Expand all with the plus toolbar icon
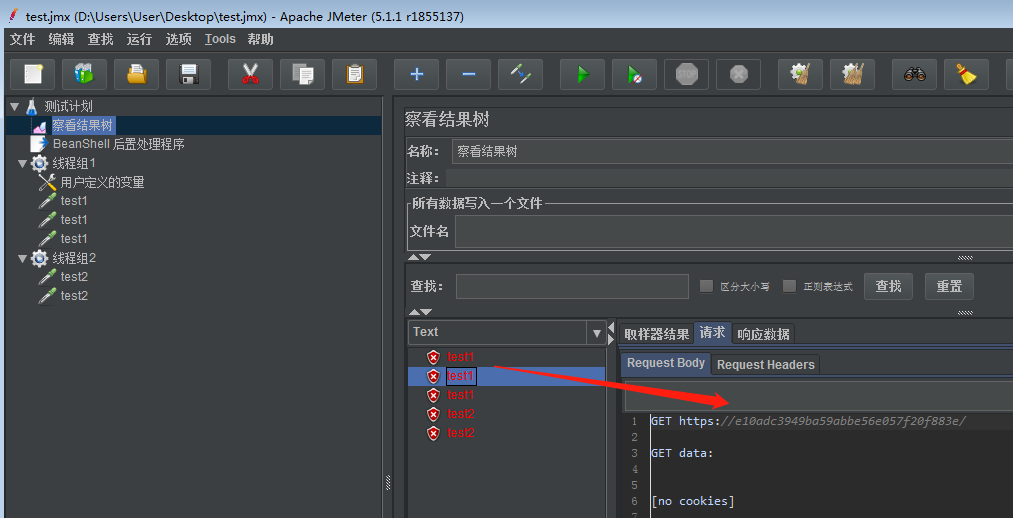Viewport: 1013px width, 518px height. tap(417, 74)
